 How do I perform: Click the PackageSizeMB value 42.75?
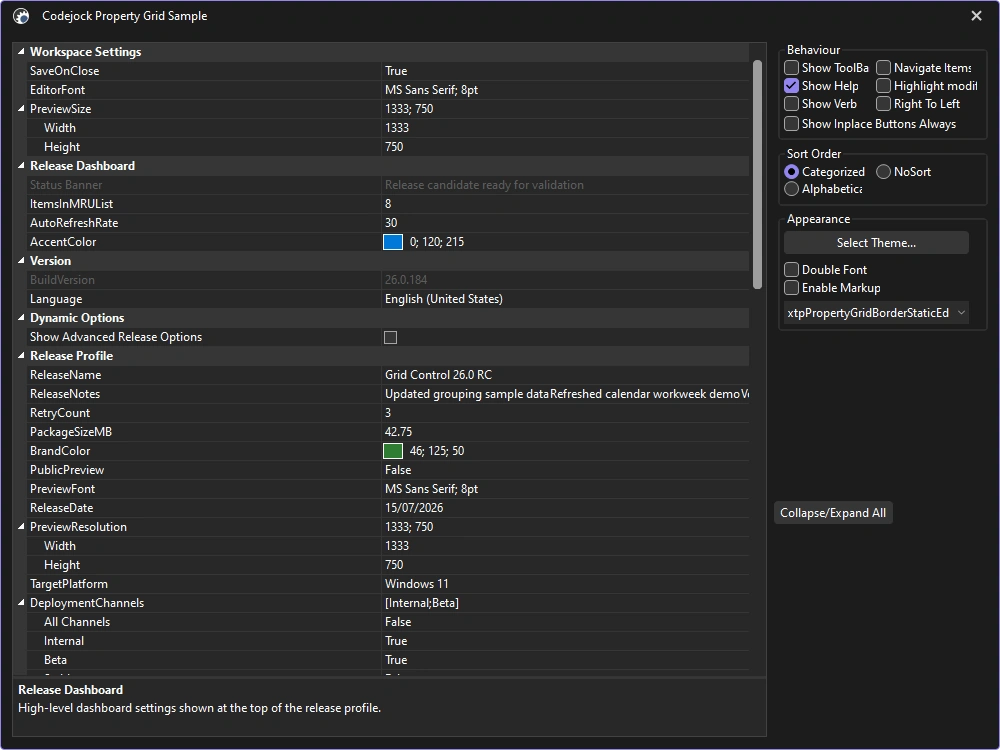399,432
